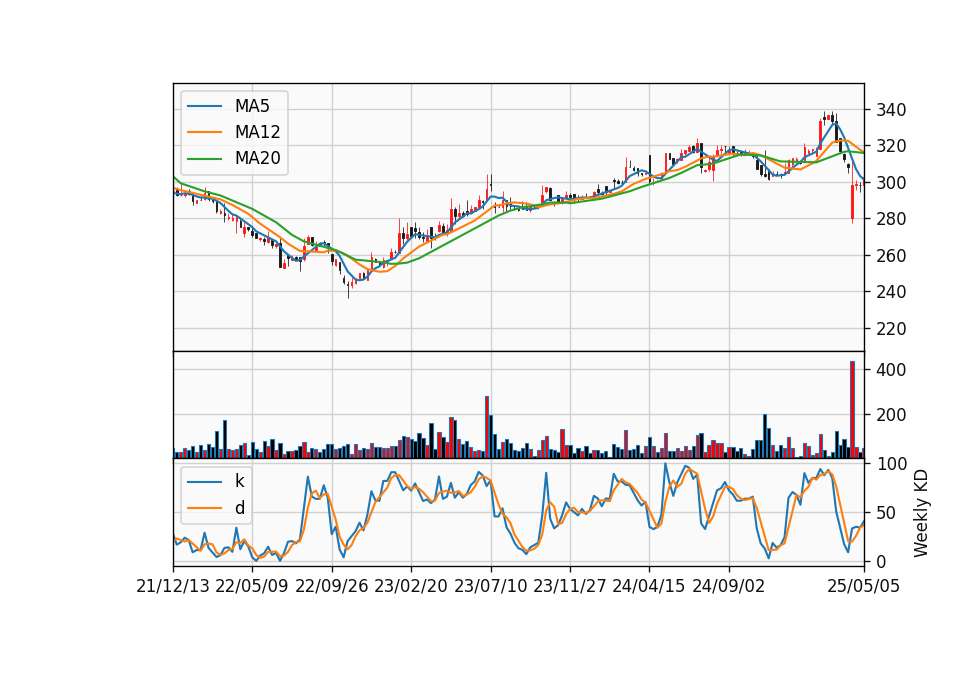Click the 50 KD axis label
The width and height of the screenshot is (960, 690).
pyautogui.click(x=886, y=512)
